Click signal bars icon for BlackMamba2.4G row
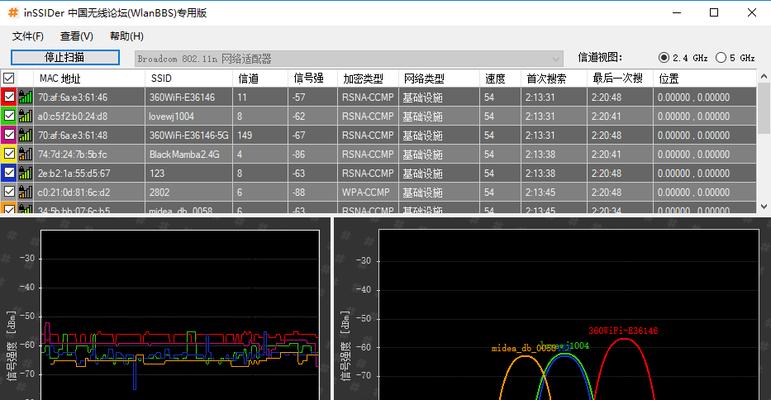 26,154
